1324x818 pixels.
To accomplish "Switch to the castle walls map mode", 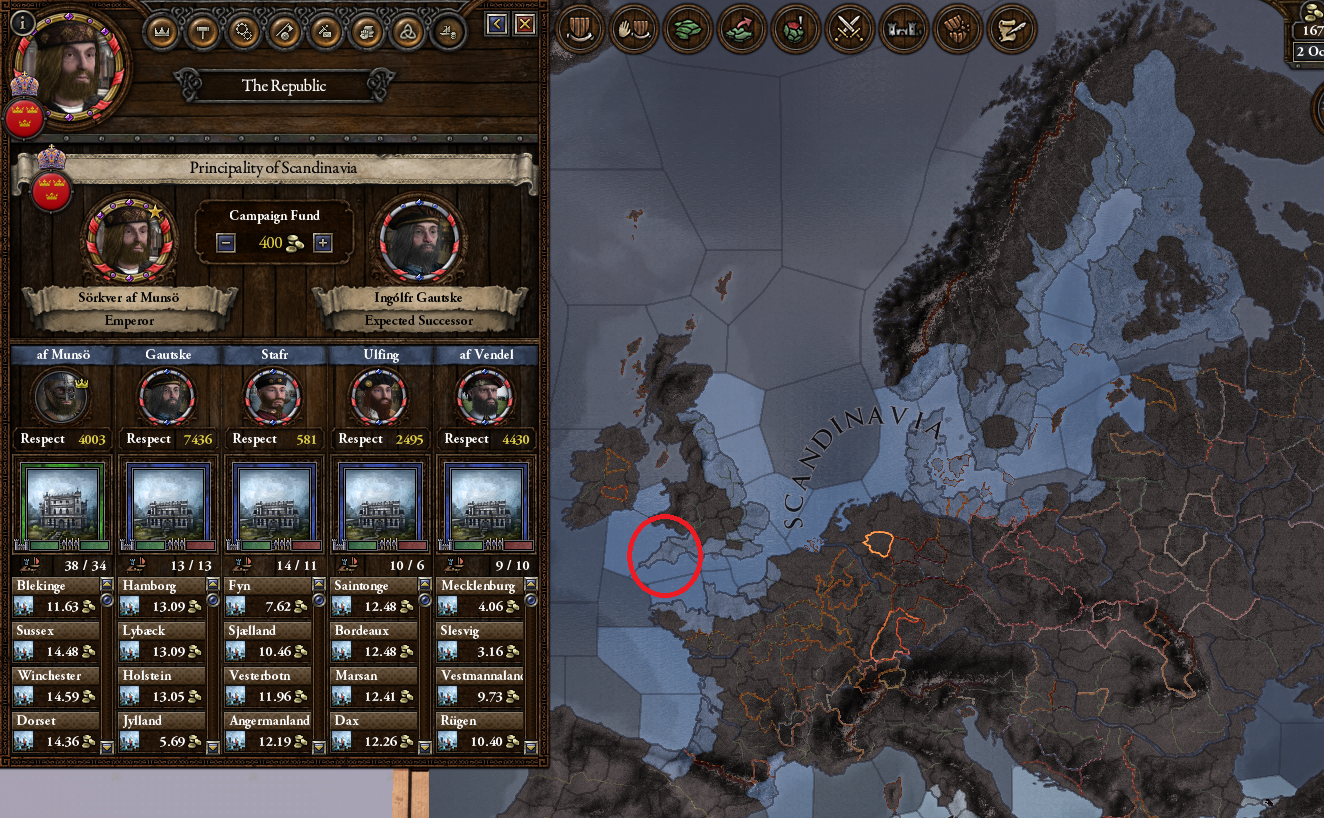I will 904,30.
